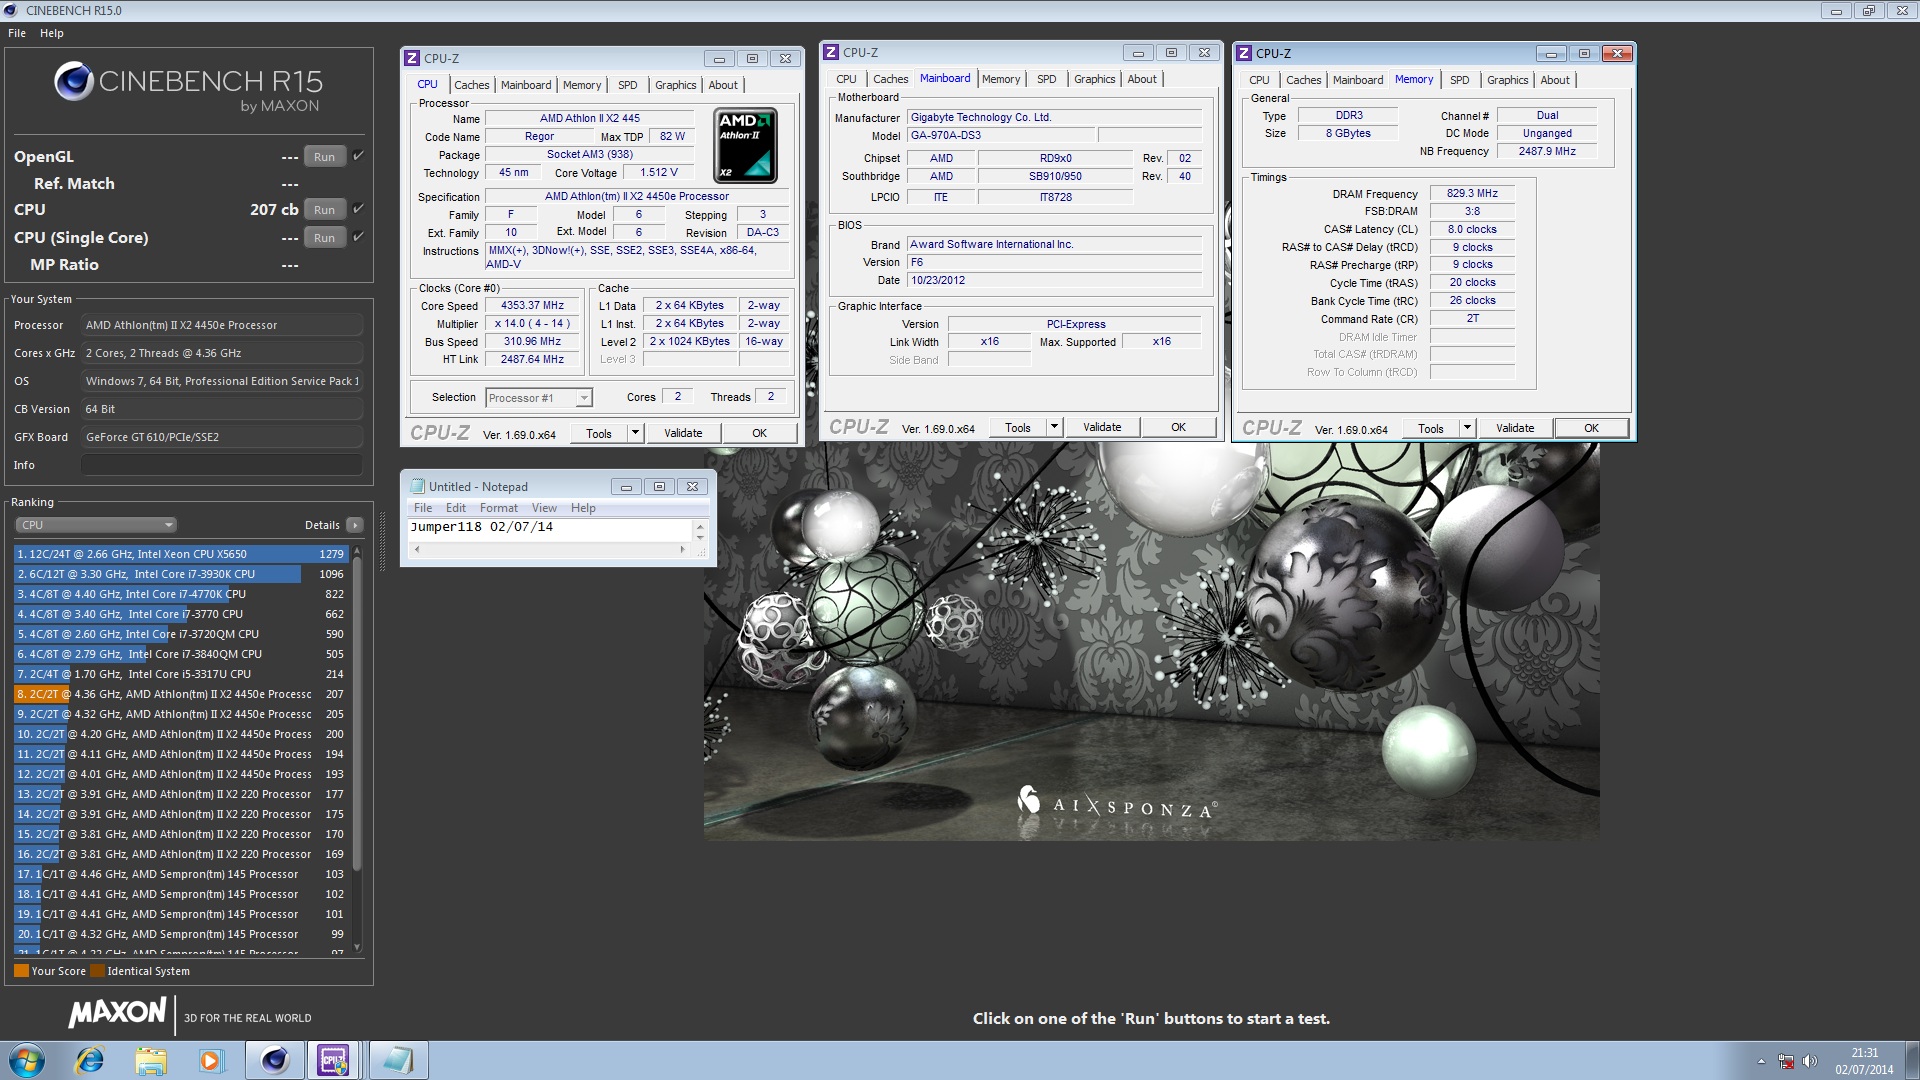Click in the Notepad text area
The height and width of the screenshot is (1080, 1920).
point(550,530)
